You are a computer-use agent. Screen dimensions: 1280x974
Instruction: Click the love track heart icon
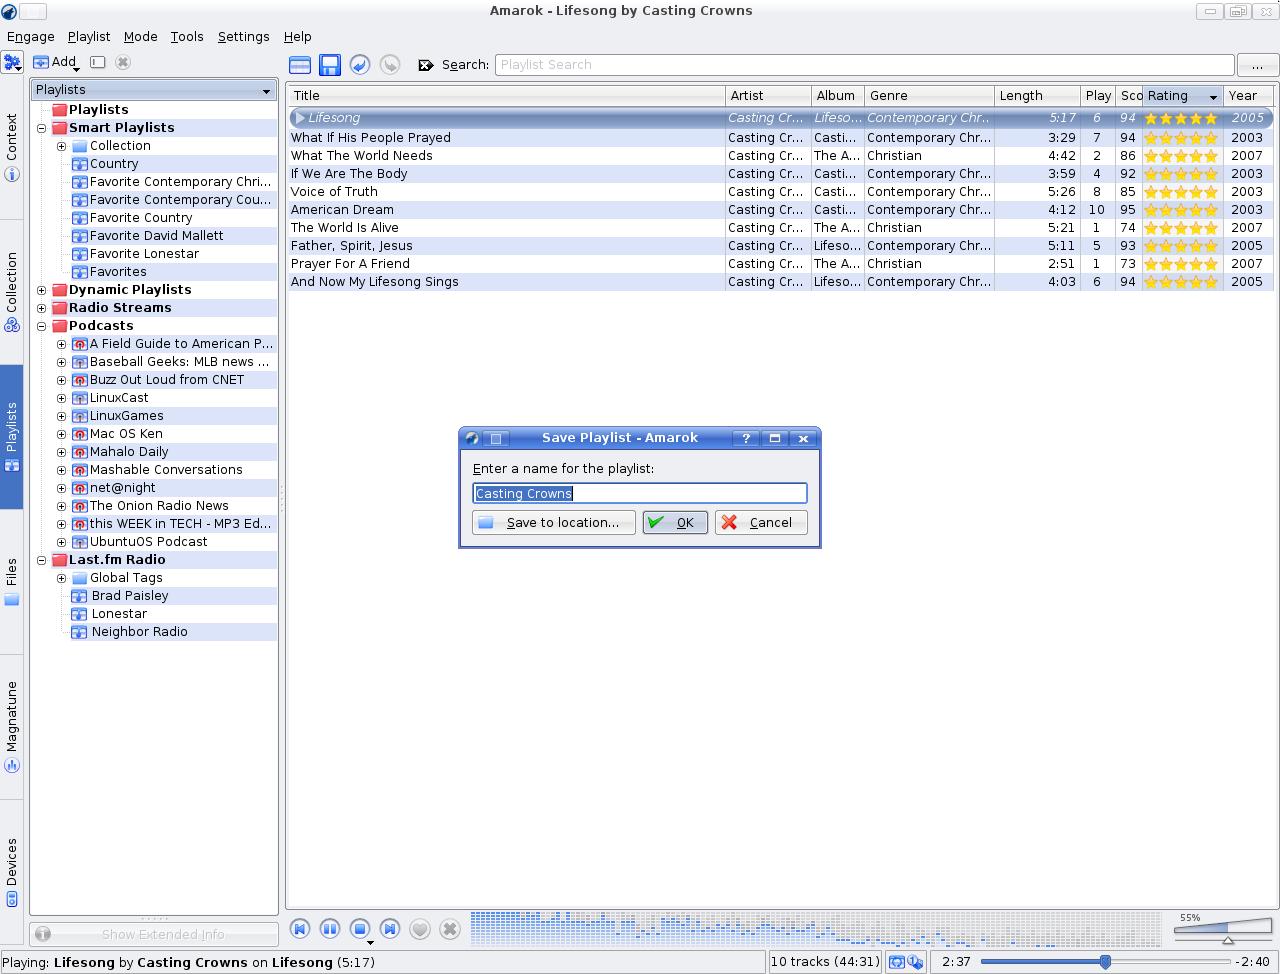[420, 929]
